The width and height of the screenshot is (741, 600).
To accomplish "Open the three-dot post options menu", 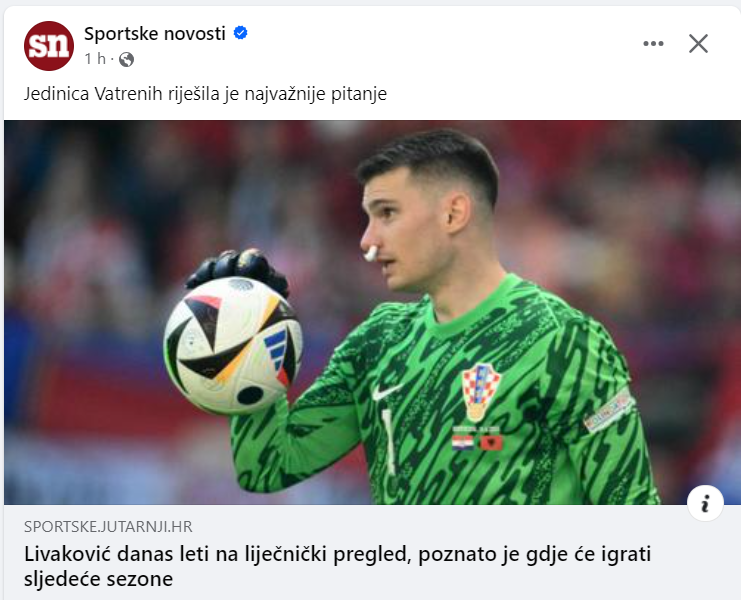I will coord(653,43).
